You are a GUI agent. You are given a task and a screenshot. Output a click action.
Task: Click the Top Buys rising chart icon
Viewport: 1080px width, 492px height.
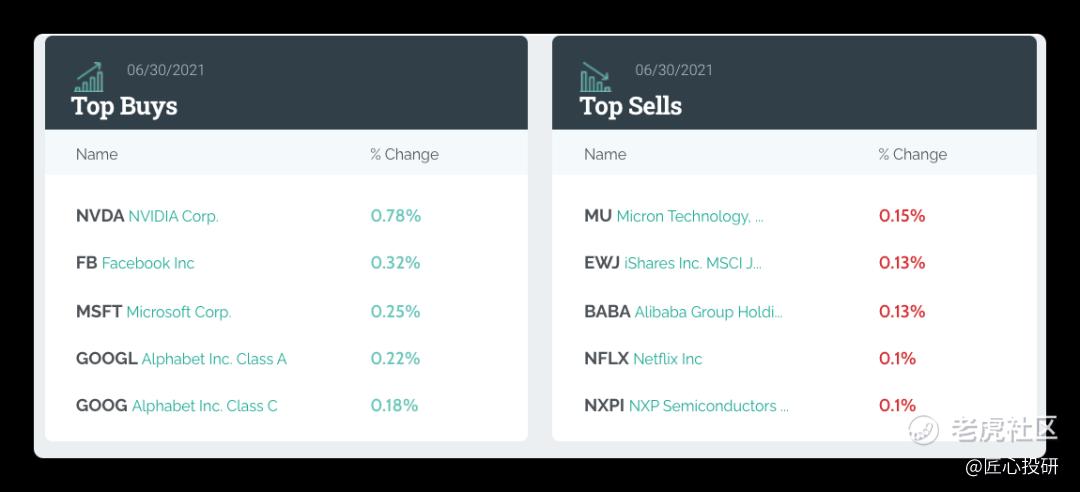(x=89, y=76)
